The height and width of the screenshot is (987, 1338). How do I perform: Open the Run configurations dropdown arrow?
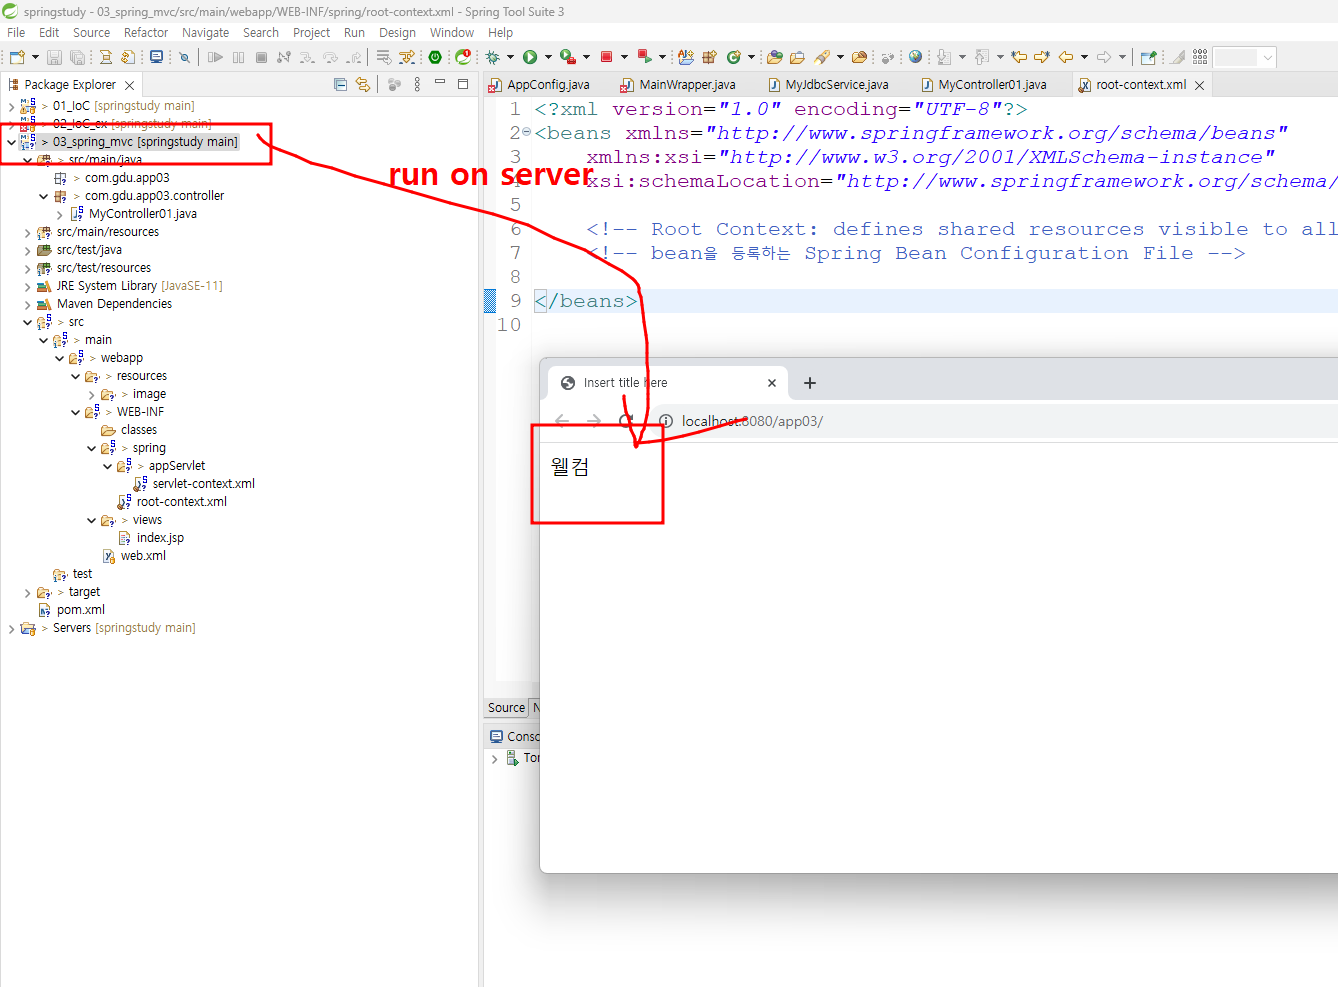click(548, 57)
